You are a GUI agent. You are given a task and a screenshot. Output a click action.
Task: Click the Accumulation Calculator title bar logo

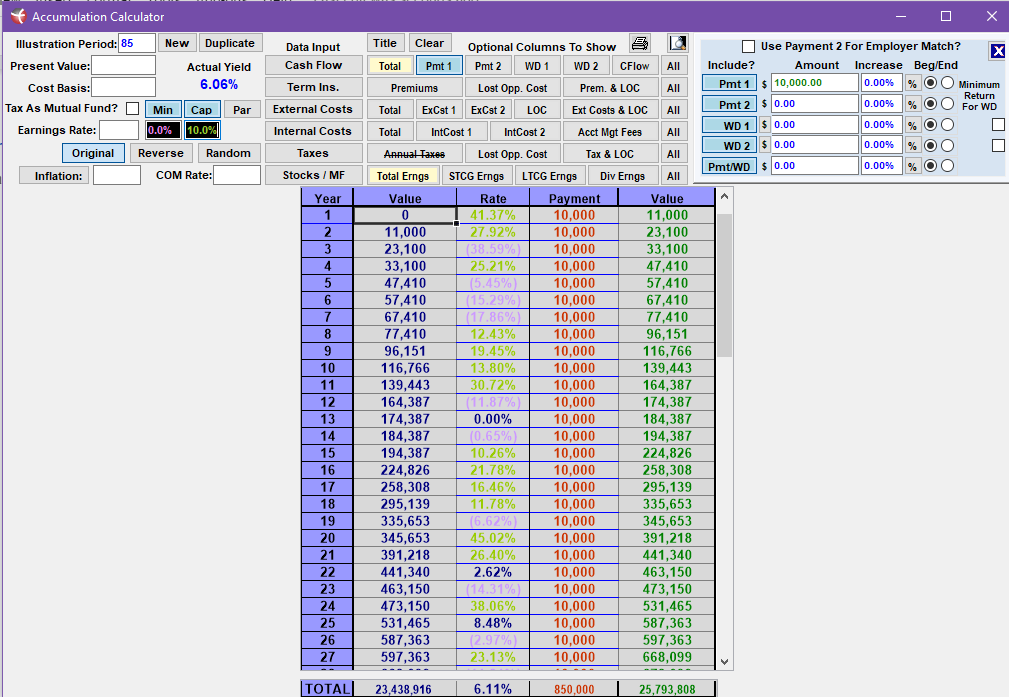pos(17,17)
